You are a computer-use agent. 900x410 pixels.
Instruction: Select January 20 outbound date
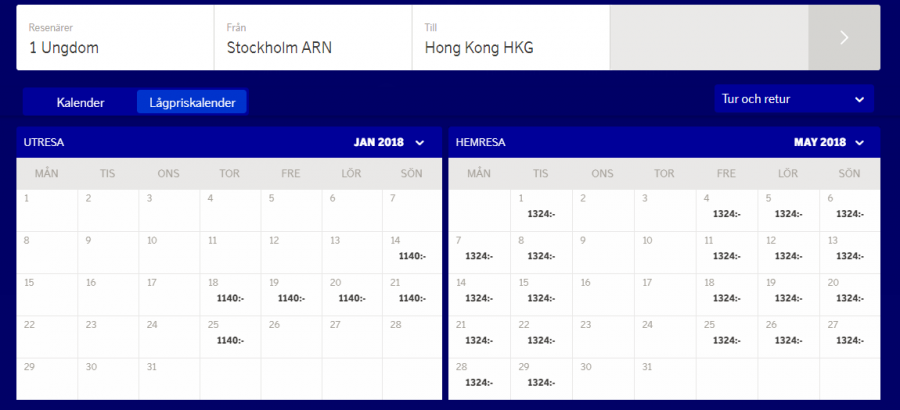351,294
